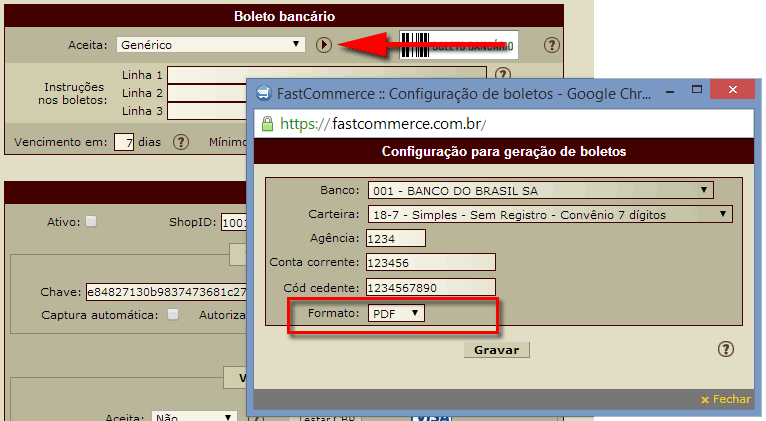Image resolution: width=766 pixels, height=421 pixels.
Task: Enable Captura automática checkbox
Action: click(173, 314)
